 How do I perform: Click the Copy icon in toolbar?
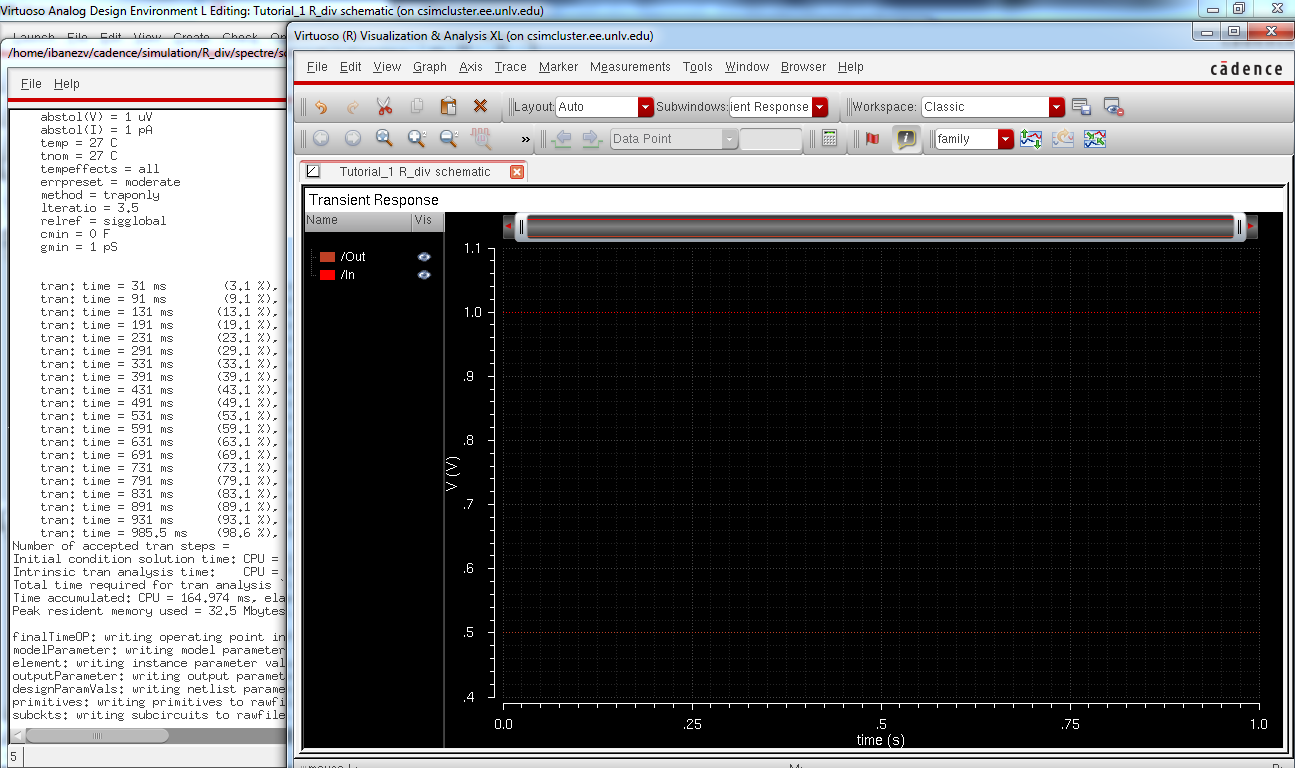click(417, 107)
